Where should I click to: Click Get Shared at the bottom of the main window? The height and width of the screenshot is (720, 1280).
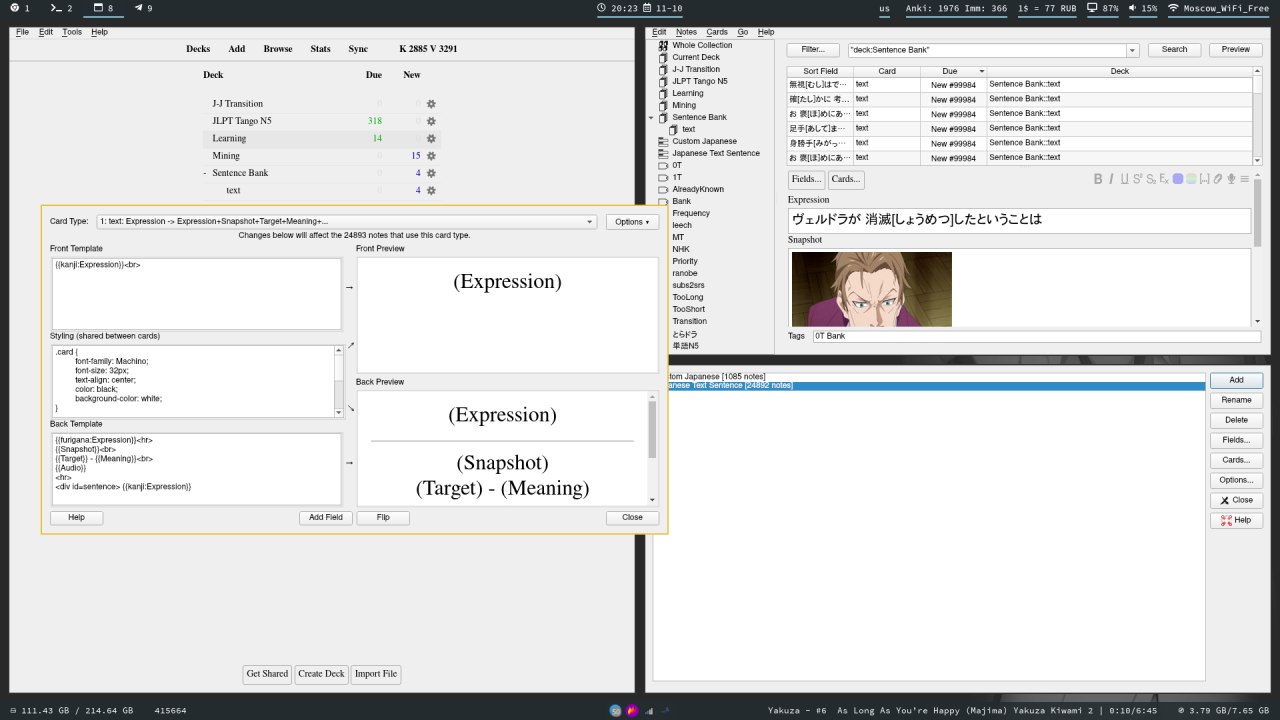click(267, 674)
